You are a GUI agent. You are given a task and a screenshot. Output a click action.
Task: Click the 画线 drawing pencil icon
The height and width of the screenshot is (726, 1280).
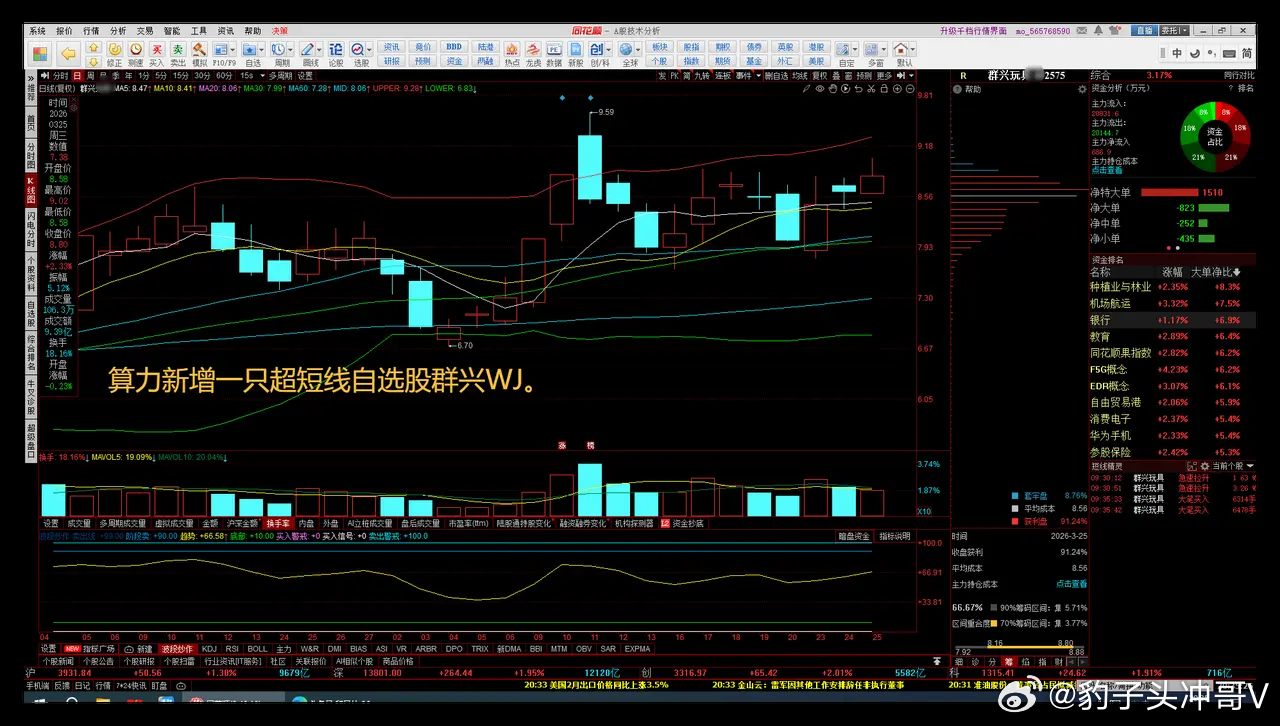[x=310, y=53]
